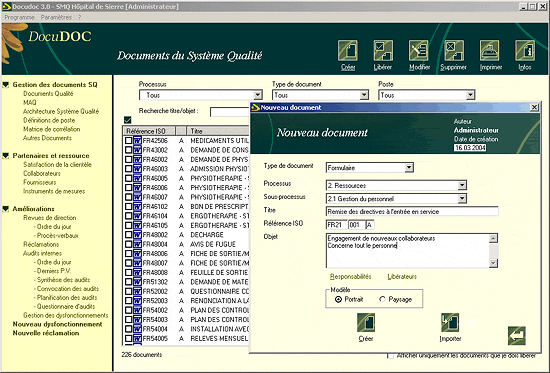550x373 pixels.
Task: Check the box for row FR48004
Action: pos(128,244)
